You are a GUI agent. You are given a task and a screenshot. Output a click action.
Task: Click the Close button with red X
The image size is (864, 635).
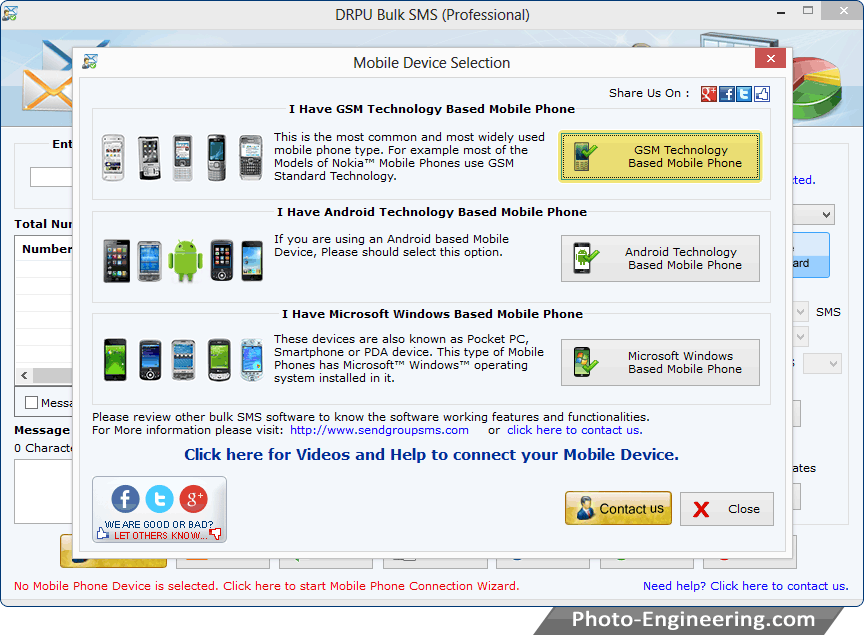pyautogui.click(x=727, y=509)
